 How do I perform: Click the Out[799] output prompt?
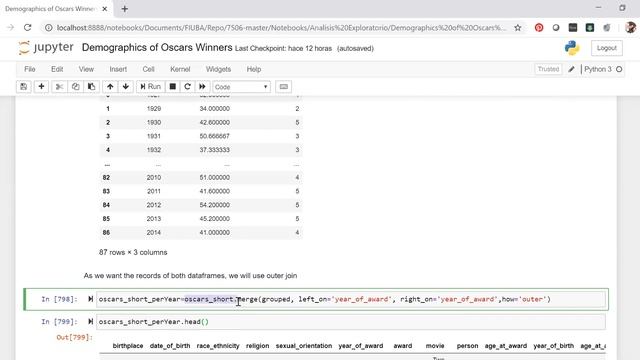coord(75,337)
